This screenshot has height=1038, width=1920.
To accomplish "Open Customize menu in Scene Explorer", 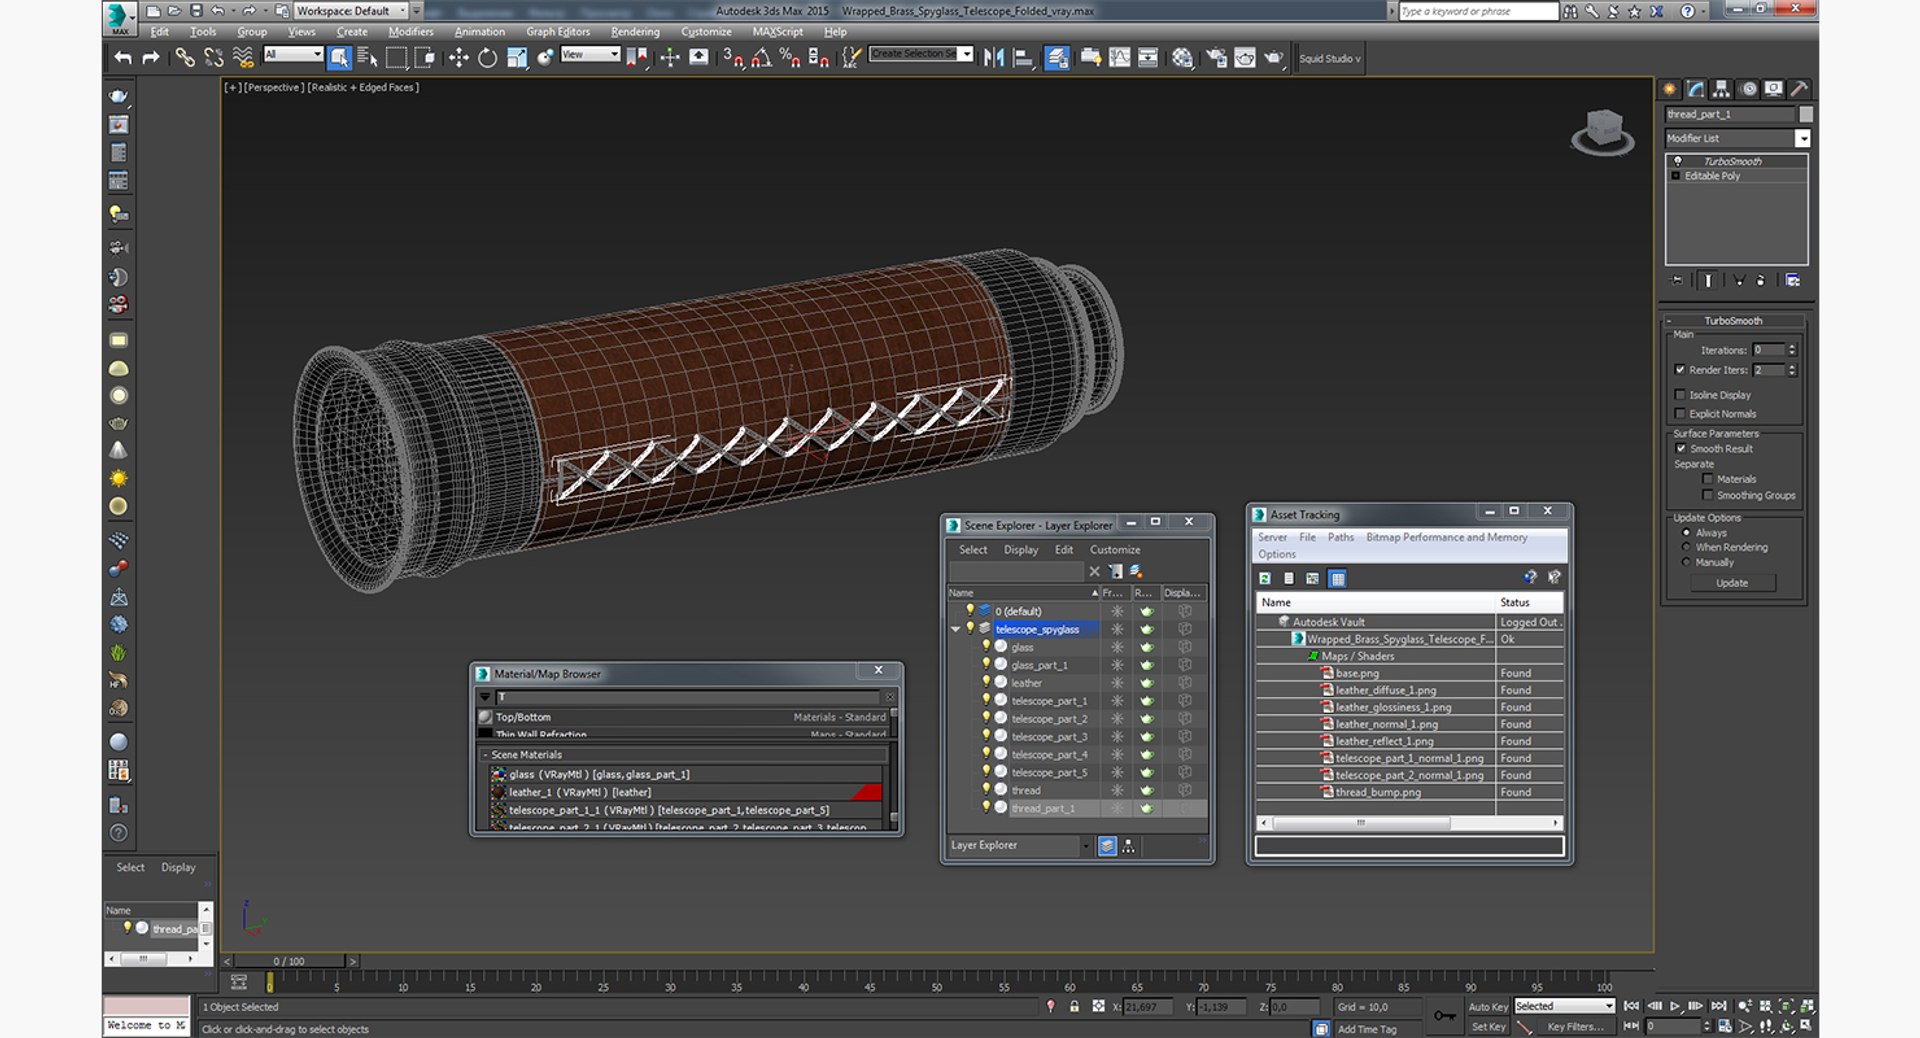I will [x=1115, y=550].
